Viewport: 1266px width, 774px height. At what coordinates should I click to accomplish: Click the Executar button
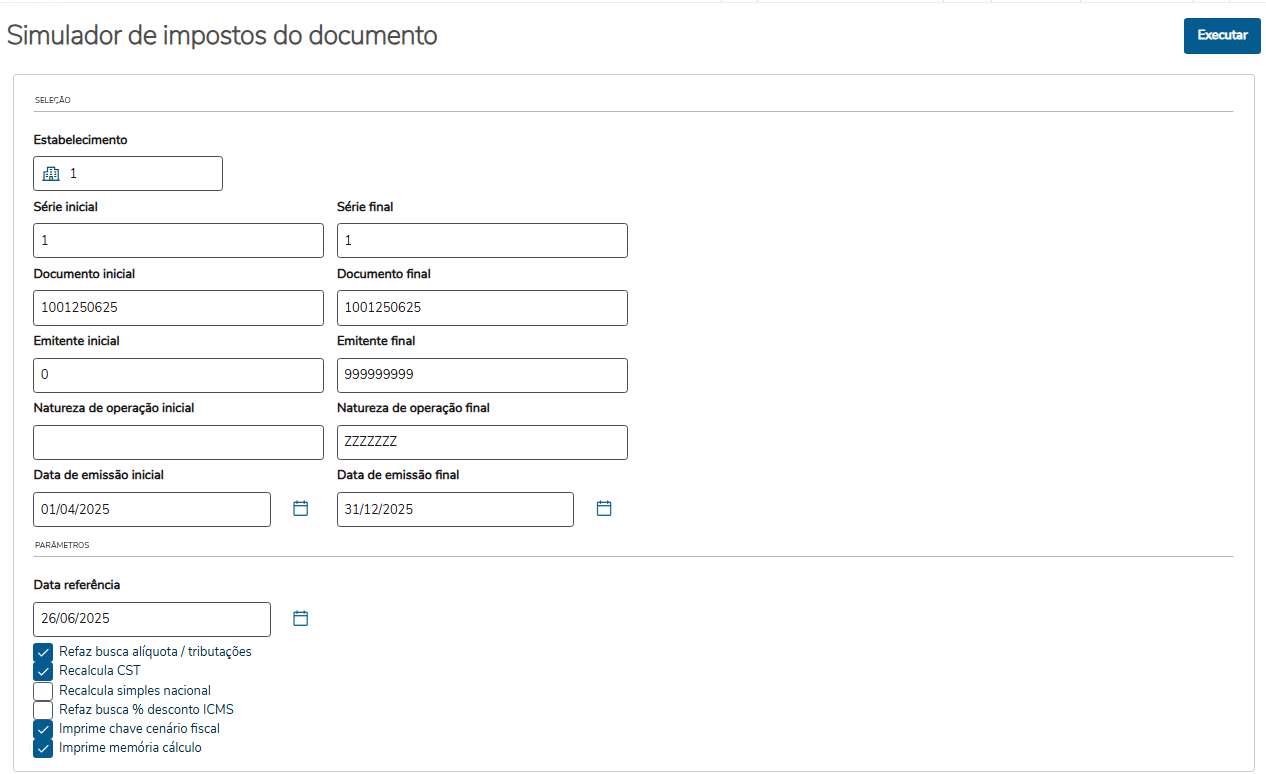(x=1222, y=35)
